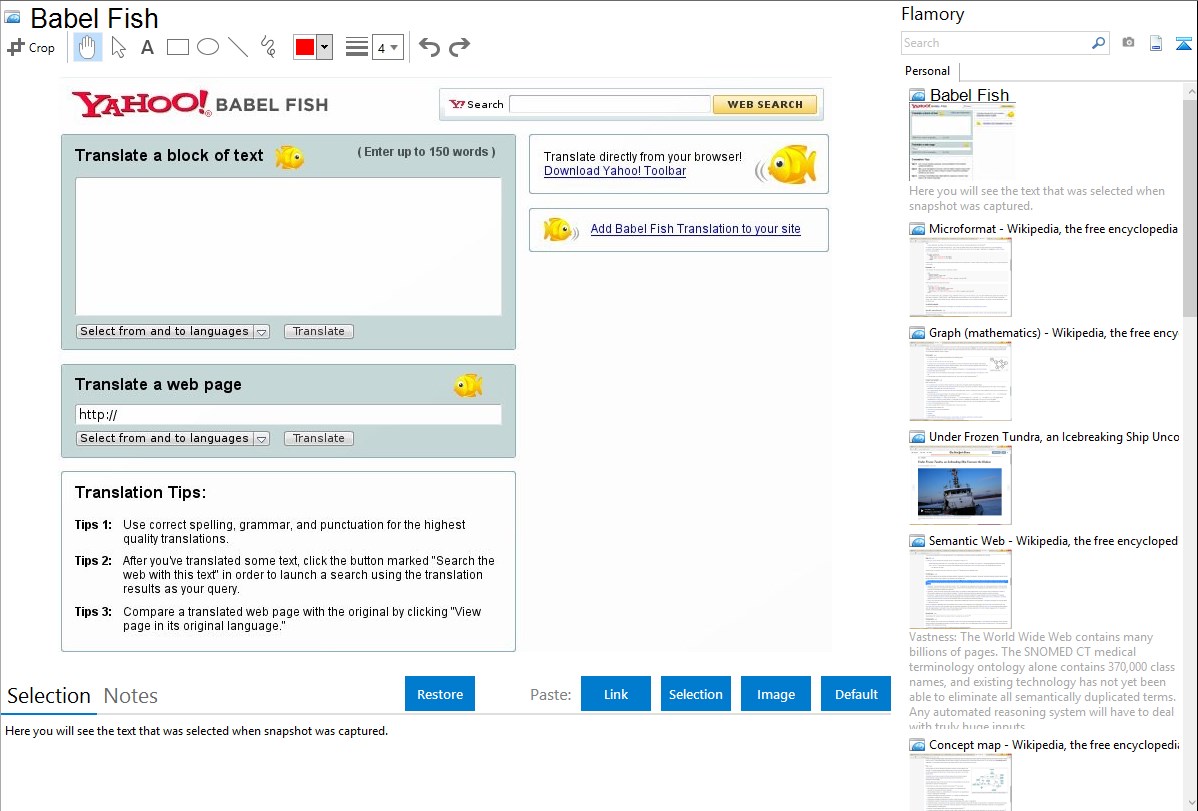This screenshot has height=811, width=1198.
Task: Click Translate under web page URL
Action: click(x=319, y=439)
